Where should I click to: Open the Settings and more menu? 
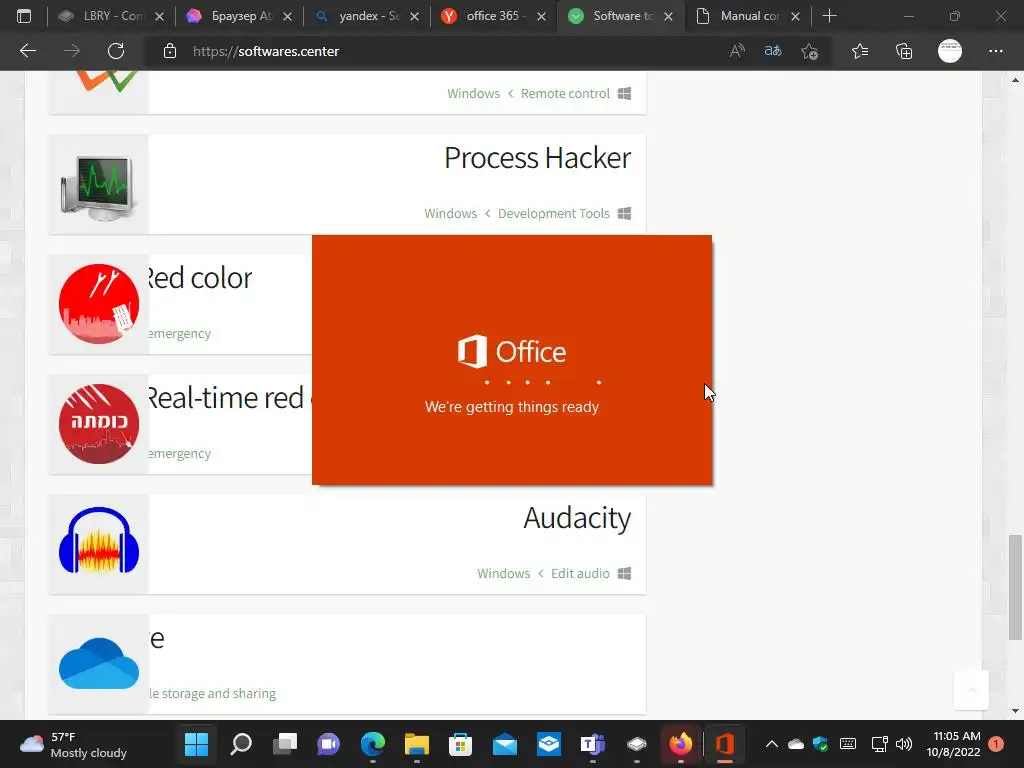(x=995, y=51)
